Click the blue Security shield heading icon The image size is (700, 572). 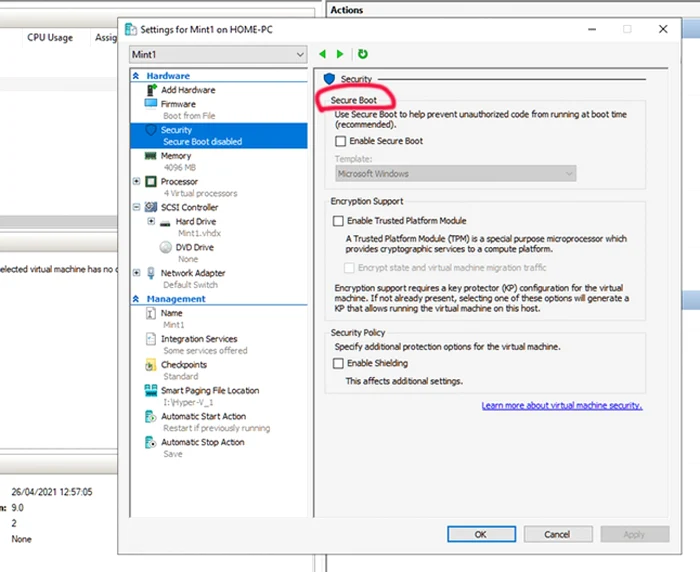click(x=329, y=79)
